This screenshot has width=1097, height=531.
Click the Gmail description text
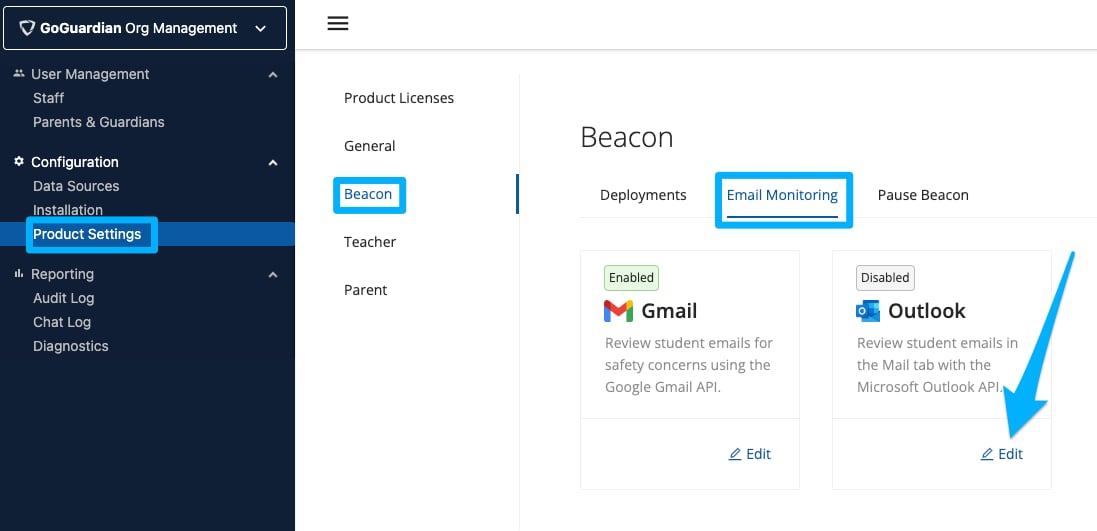pyautogui.click(x=688, y=365)
